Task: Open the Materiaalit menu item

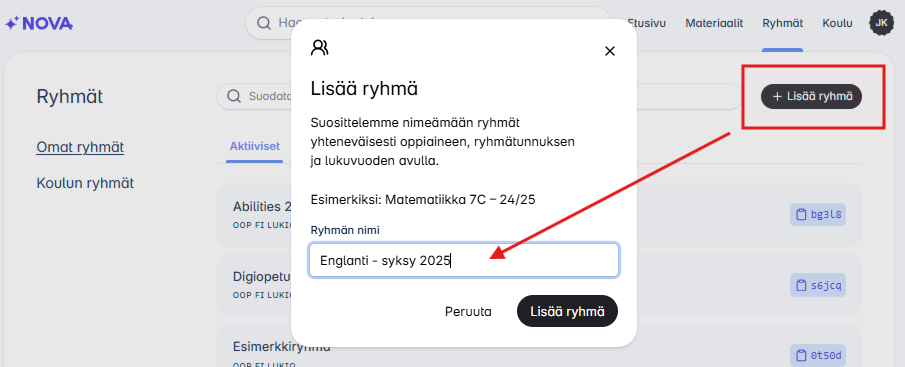Action: click(x=714, y=23)
